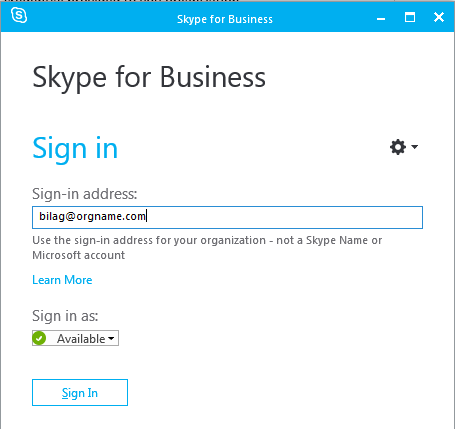Click the Sign-in address label
This screenshot has width=455, height=429.
85,194
